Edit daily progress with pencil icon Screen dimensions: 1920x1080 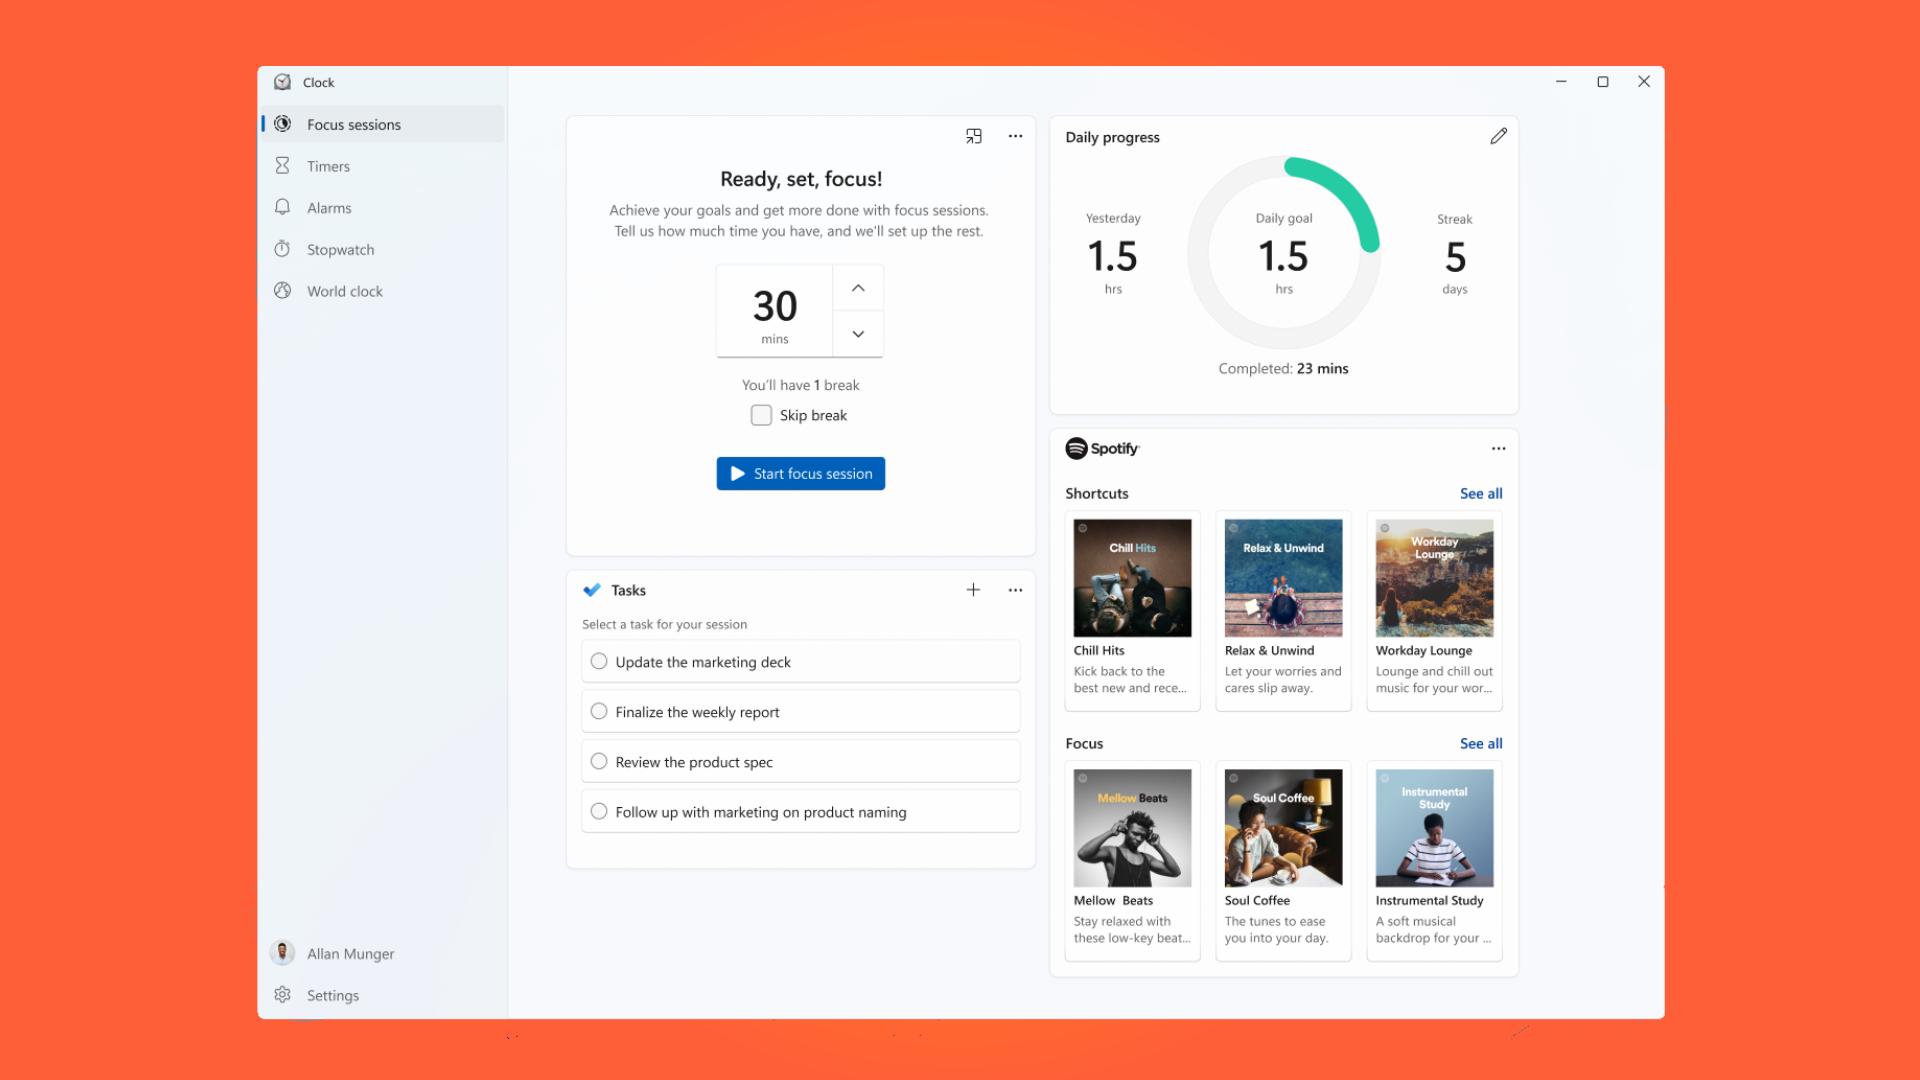pyautogui.click(x=1497, y=136)
